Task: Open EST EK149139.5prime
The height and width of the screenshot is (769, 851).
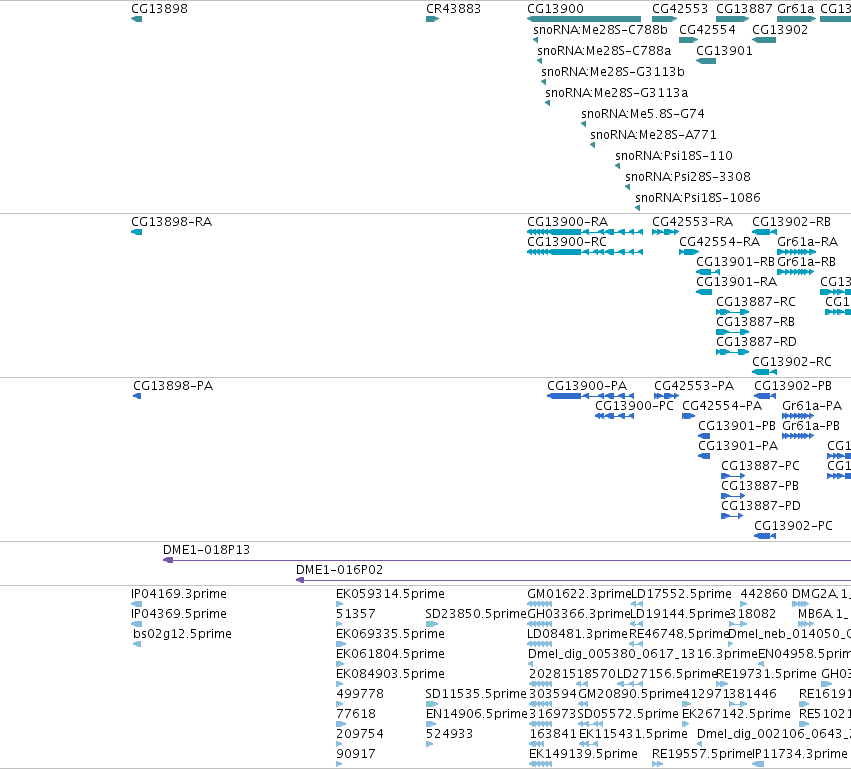Action: (583, 754)
